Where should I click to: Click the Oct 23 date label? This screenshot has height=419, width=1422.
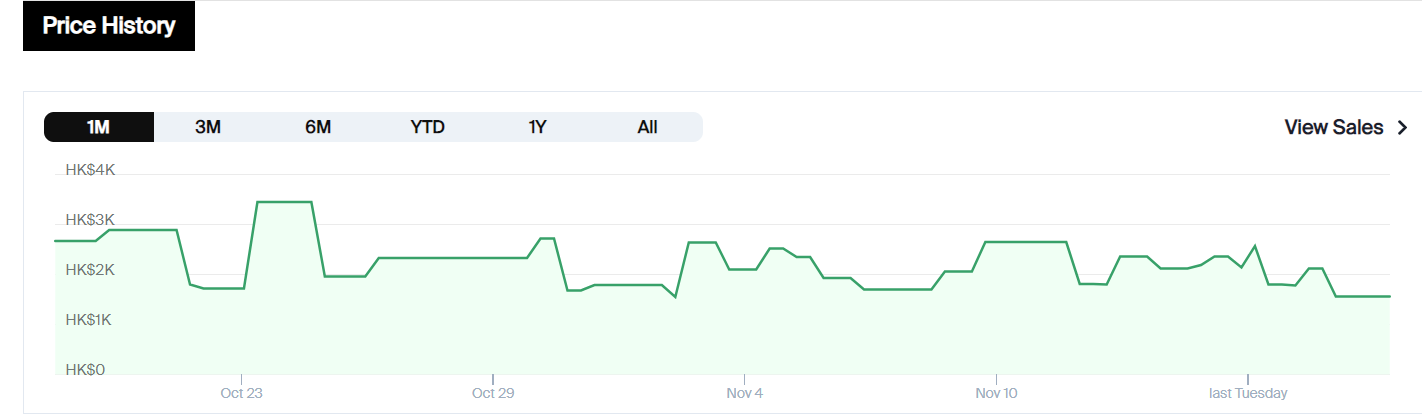click(241, 394)
